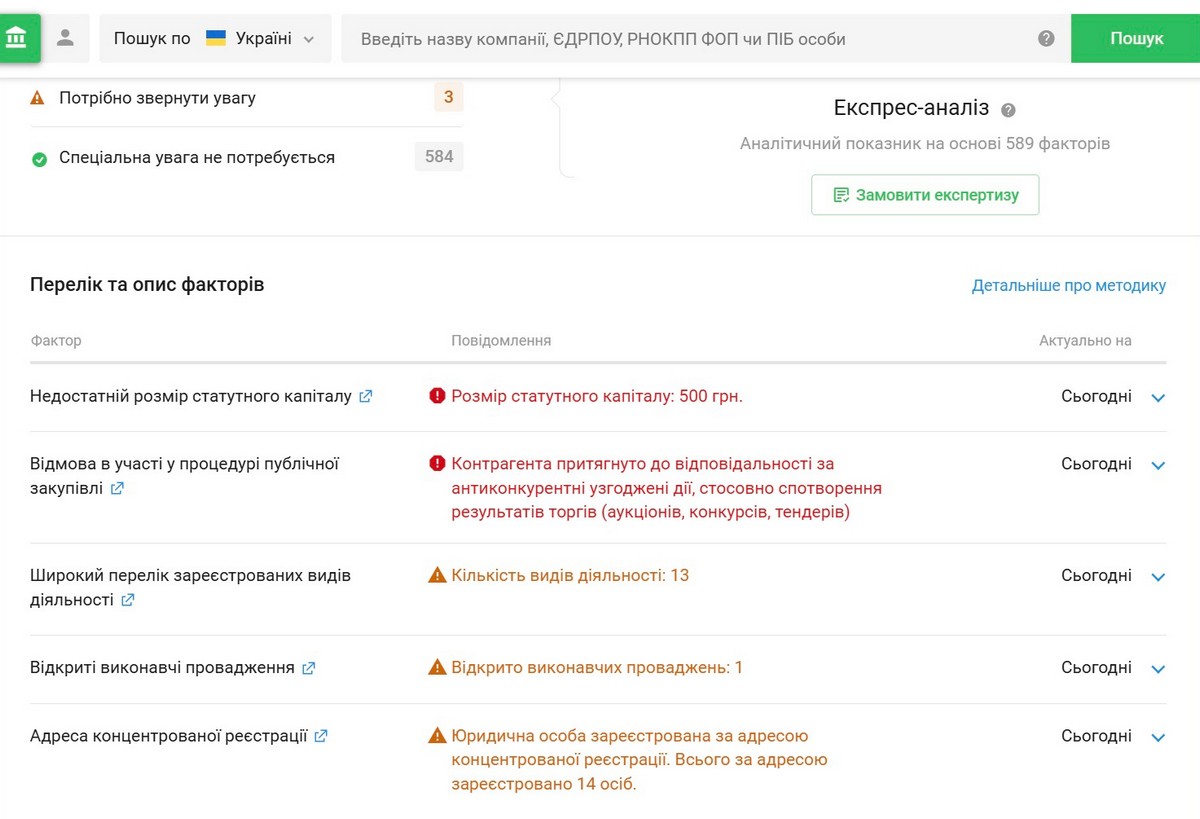Open external link icon for Відкриті виконавчі провадження

[x=309, y=668]
